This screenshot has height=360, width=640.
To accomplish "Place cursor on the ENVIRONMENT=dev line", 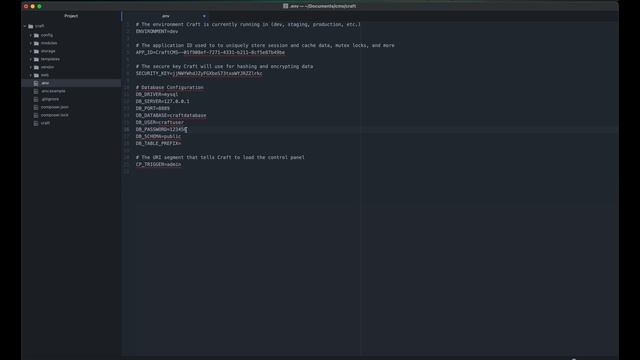I will coord(157,31).
